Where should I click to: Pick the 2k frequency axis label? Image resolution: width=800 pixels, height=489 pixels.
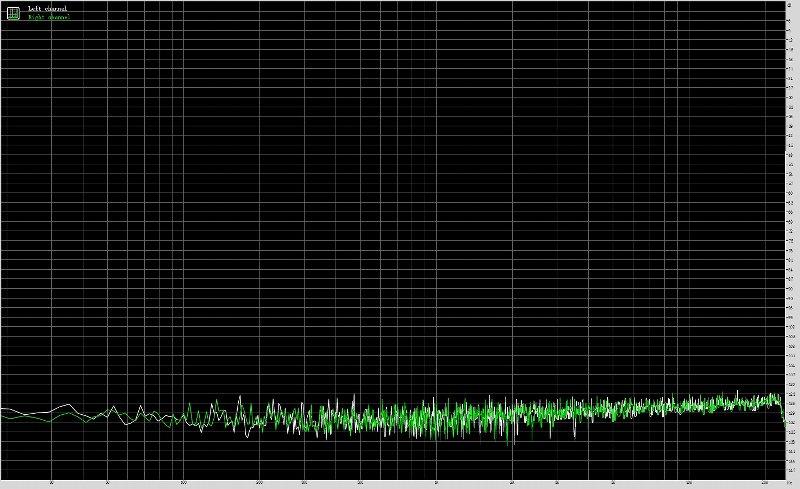[x=512, y=484]
